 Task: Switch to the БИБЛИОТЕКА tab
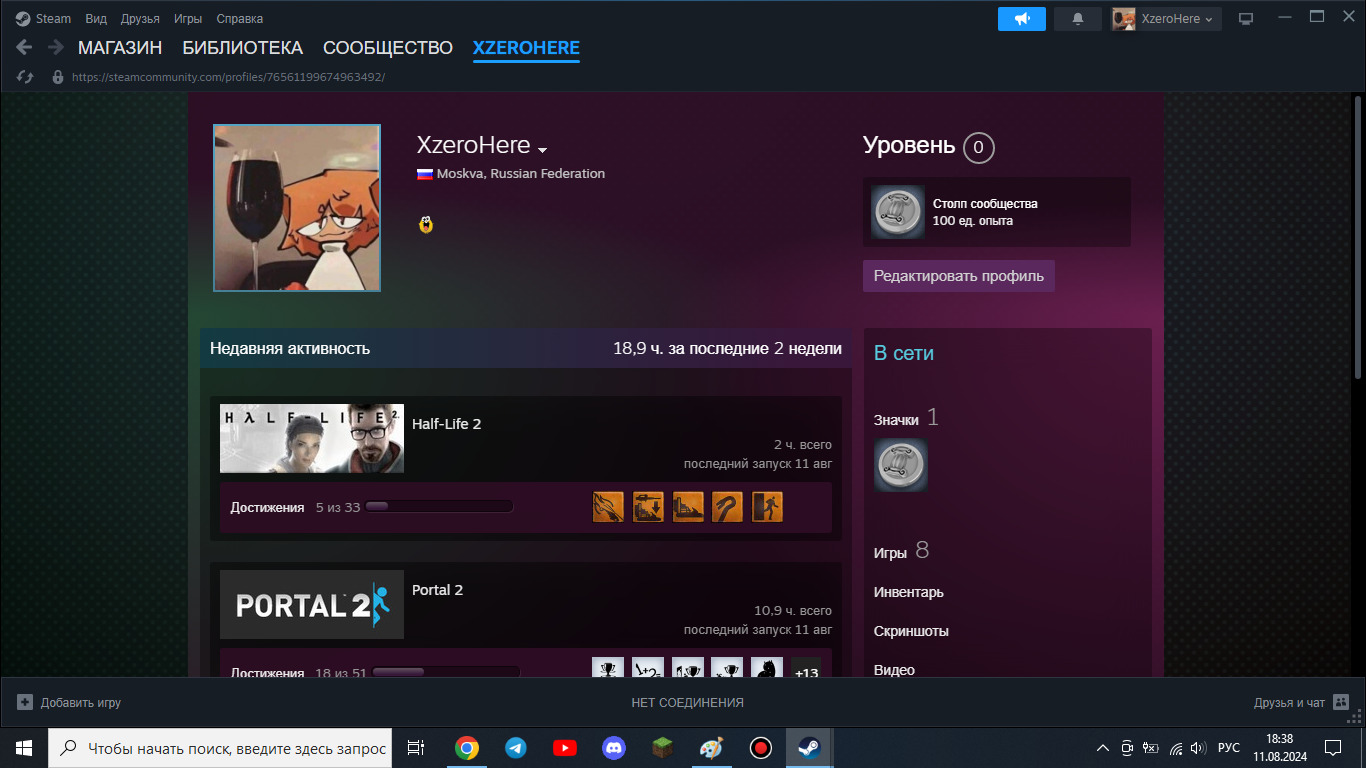pos(242,48)
